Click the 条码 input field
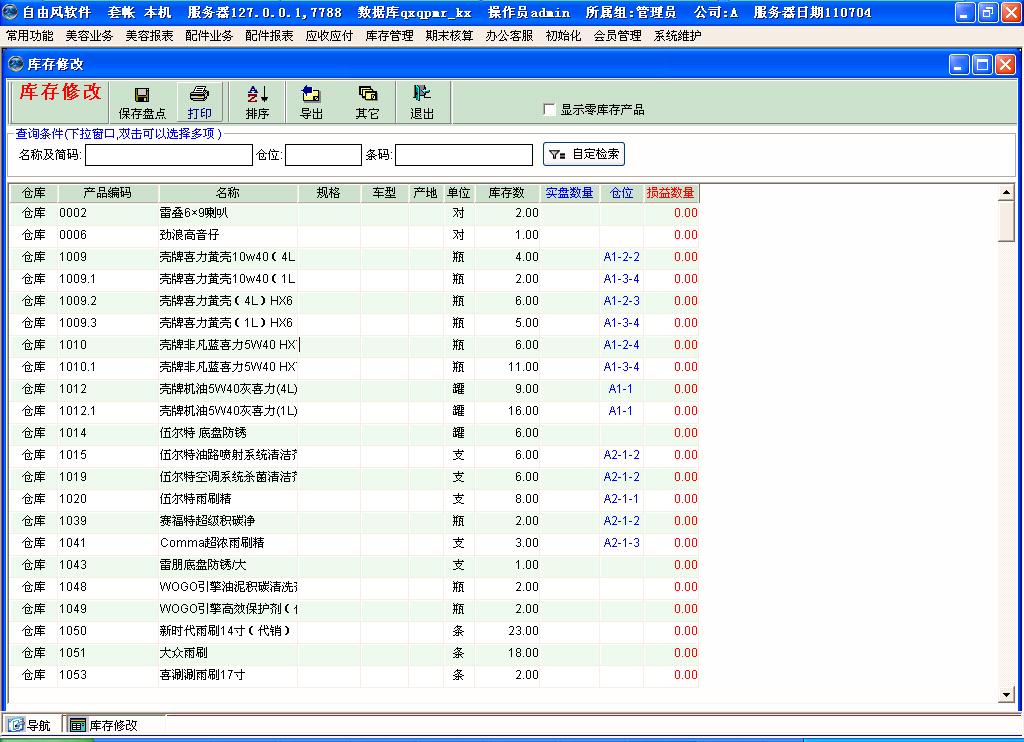Image resolution: width=1024 pixels, height=742 pixels. 464,155
